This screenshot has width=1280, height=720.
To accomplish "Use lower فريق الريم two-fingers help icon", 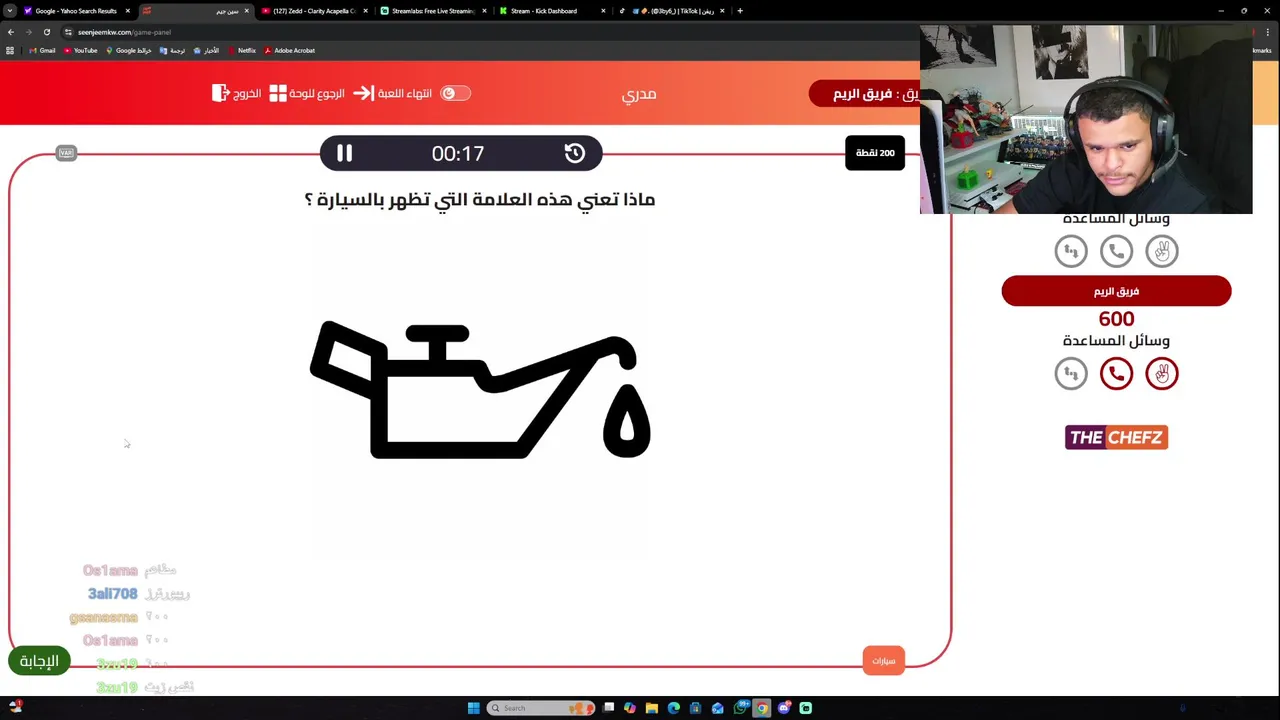I will 1162,374.
